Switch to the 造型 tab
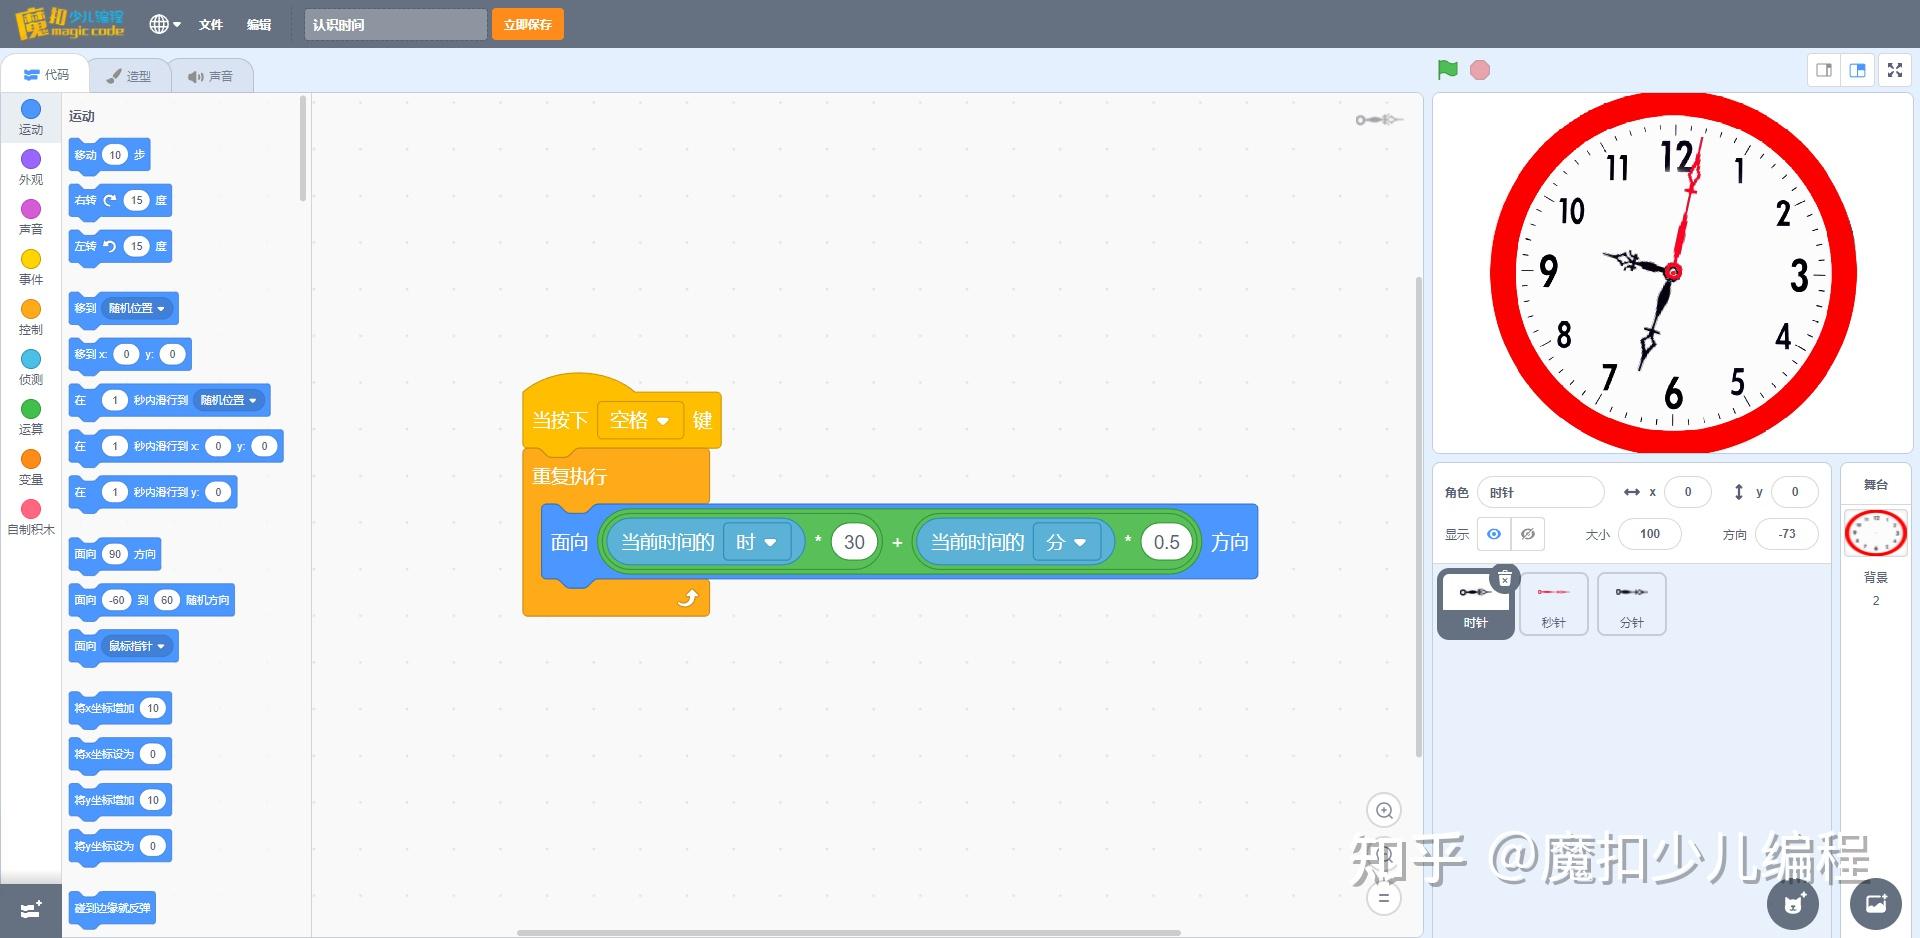Image resolution: width=1920 pixels, height=938 pixels. (x=130, y=74)
